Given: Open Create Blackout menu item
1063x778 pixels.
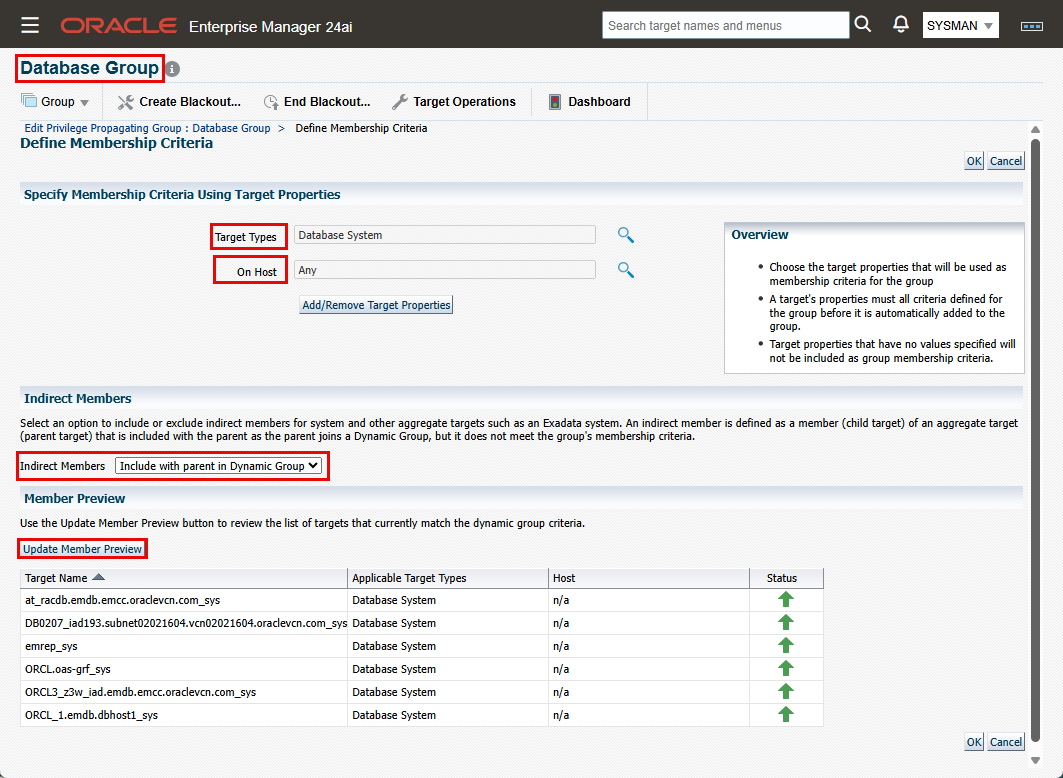Looking at the screenshot, I should tap(180, 102).
